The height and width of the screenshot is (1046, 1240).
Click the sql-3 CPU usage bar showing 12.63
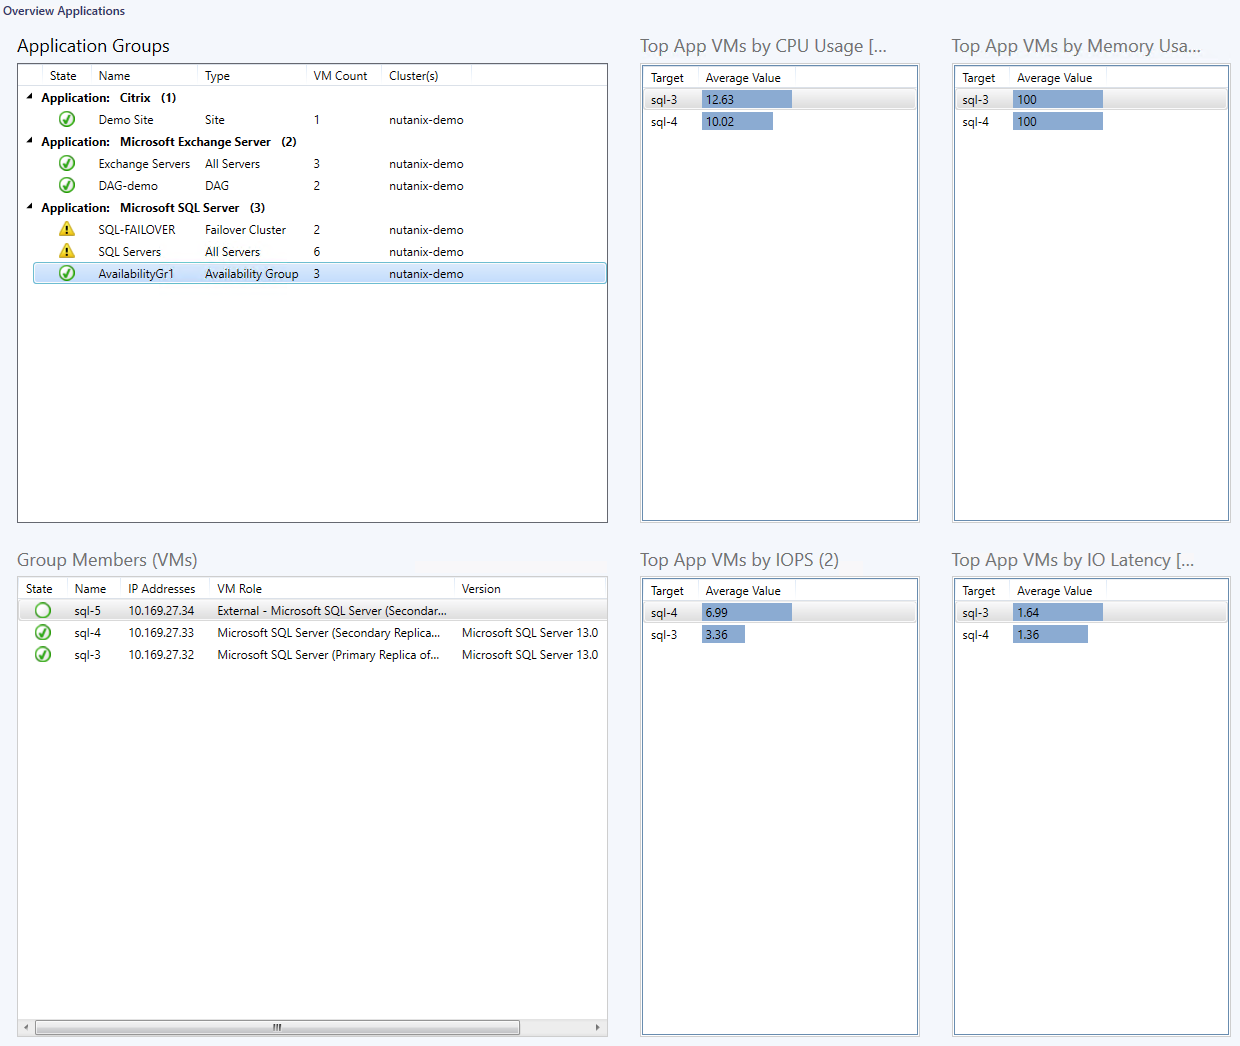[x=746, y=100]
